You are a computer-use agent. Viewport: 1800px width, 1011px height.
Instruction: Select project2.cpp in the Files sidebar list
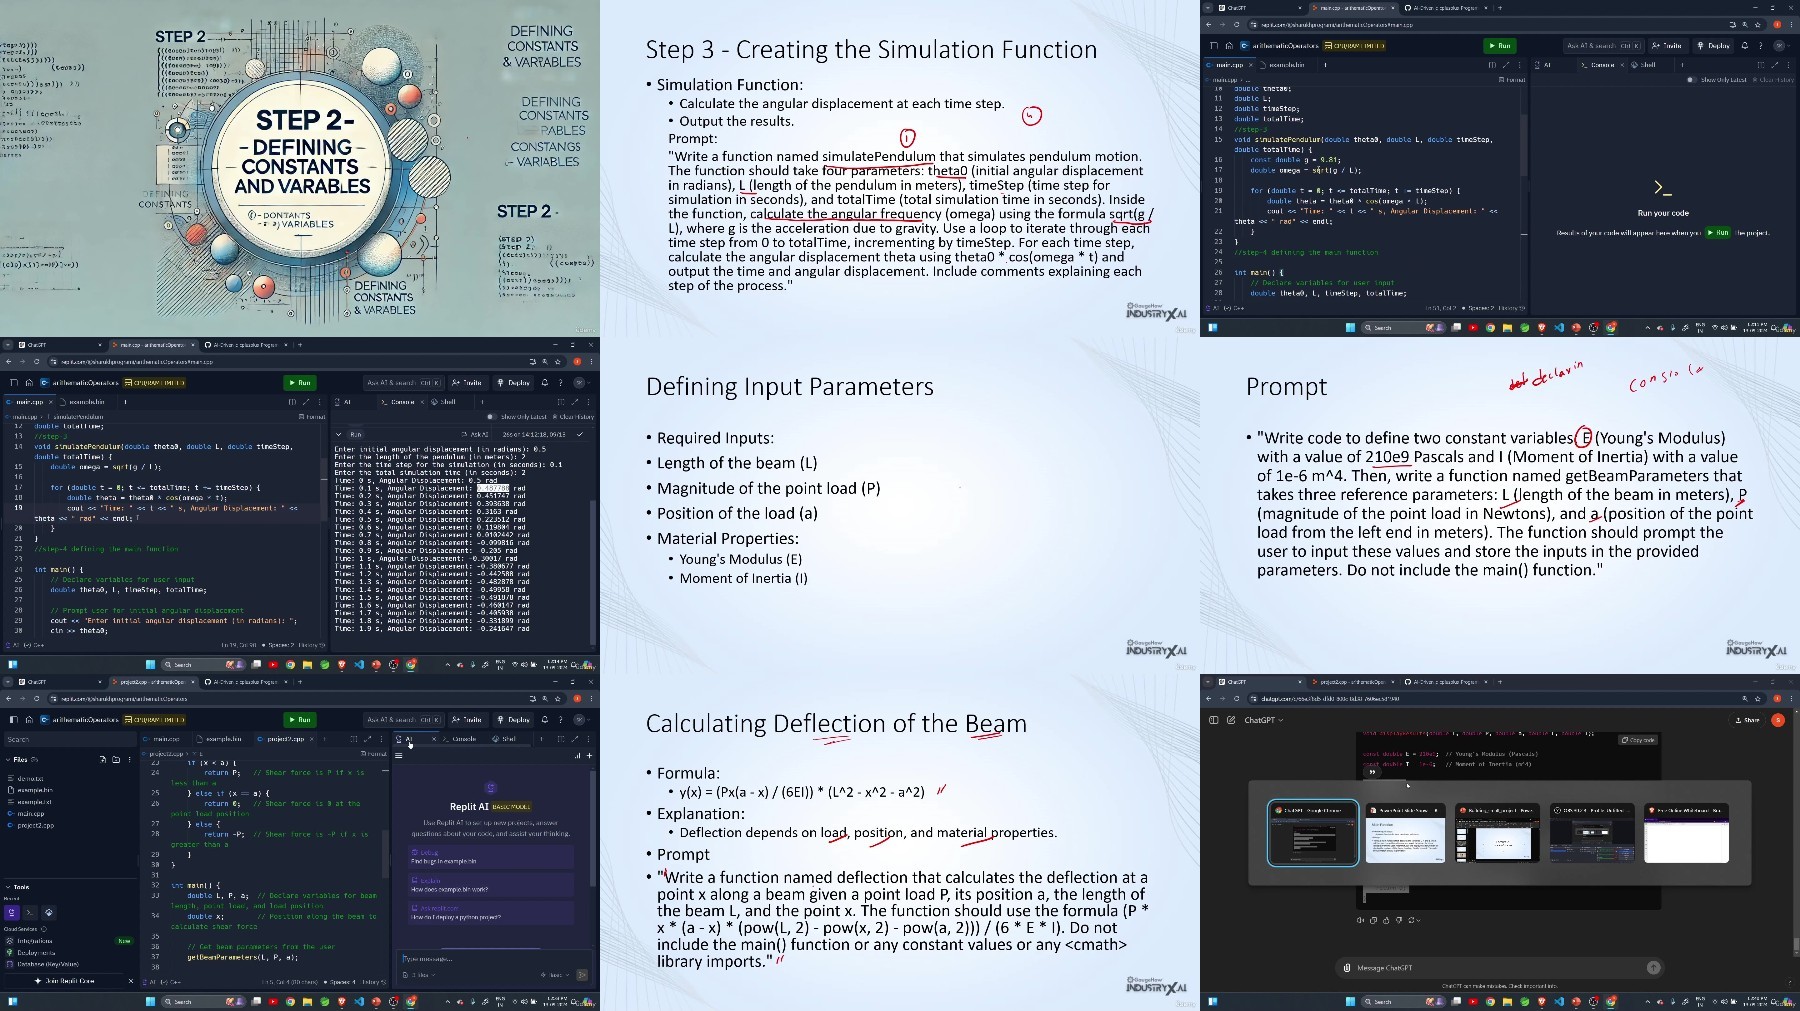click(x=33, y=826)
